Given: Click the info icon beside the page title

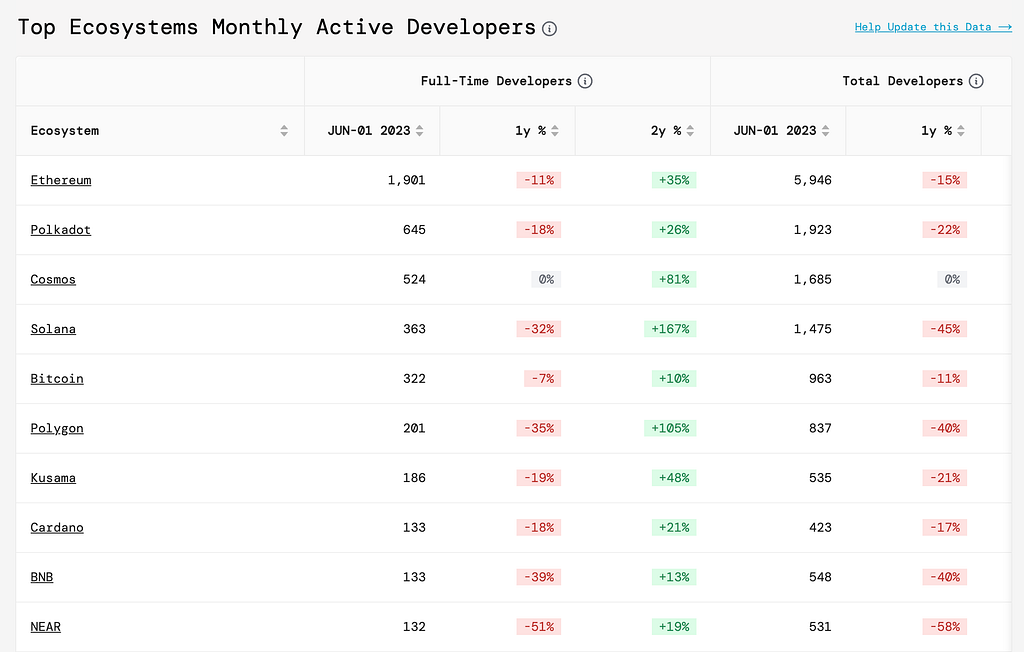Looking at the screenshot, I should (549, 29).
